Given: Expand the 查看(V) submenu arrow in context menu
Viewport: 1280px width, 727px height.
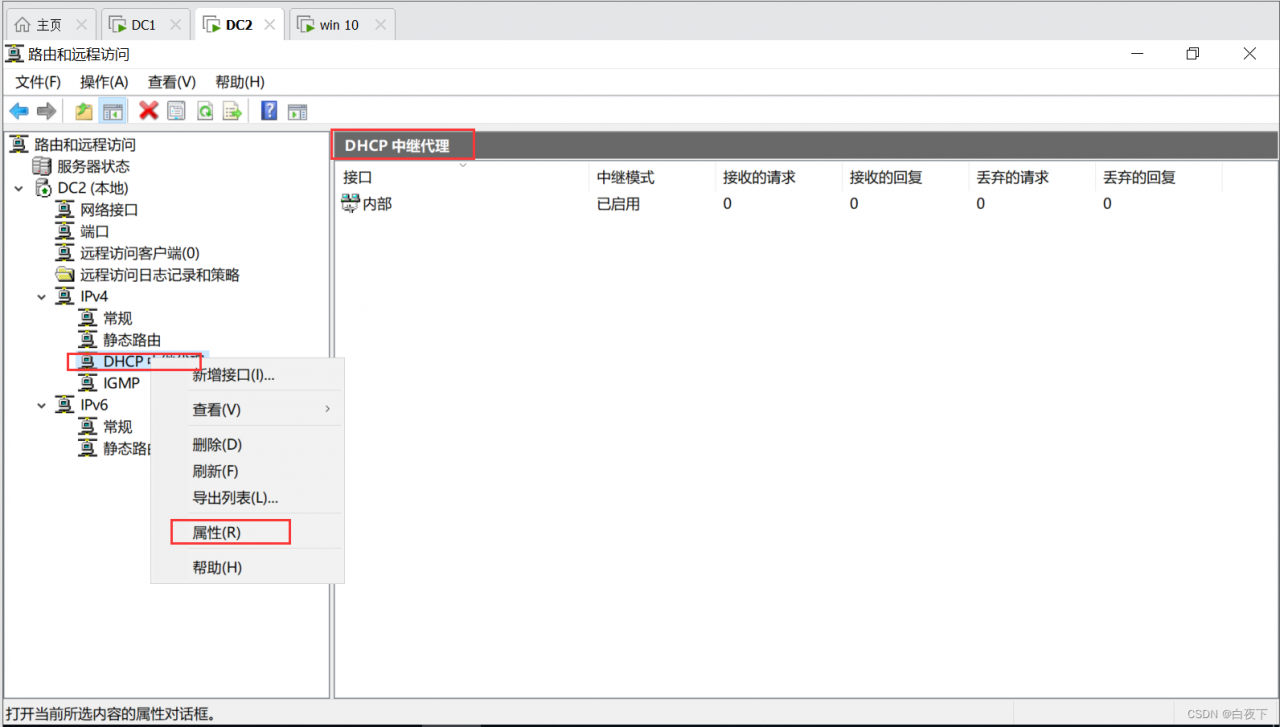Looking at the screenshot, I should pyautogui.click(x=327, y=409).
